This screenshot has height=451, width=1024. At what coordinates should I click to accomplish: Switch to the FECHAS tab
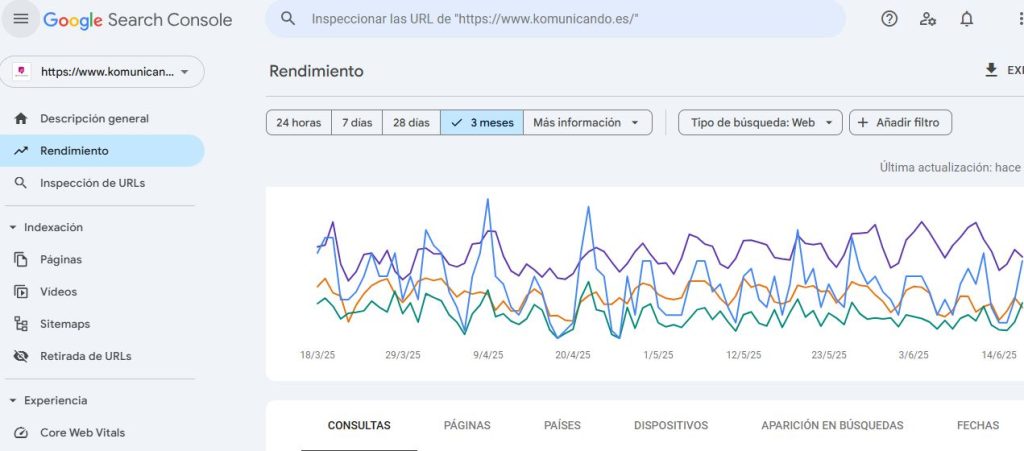(x=978, y=426)
